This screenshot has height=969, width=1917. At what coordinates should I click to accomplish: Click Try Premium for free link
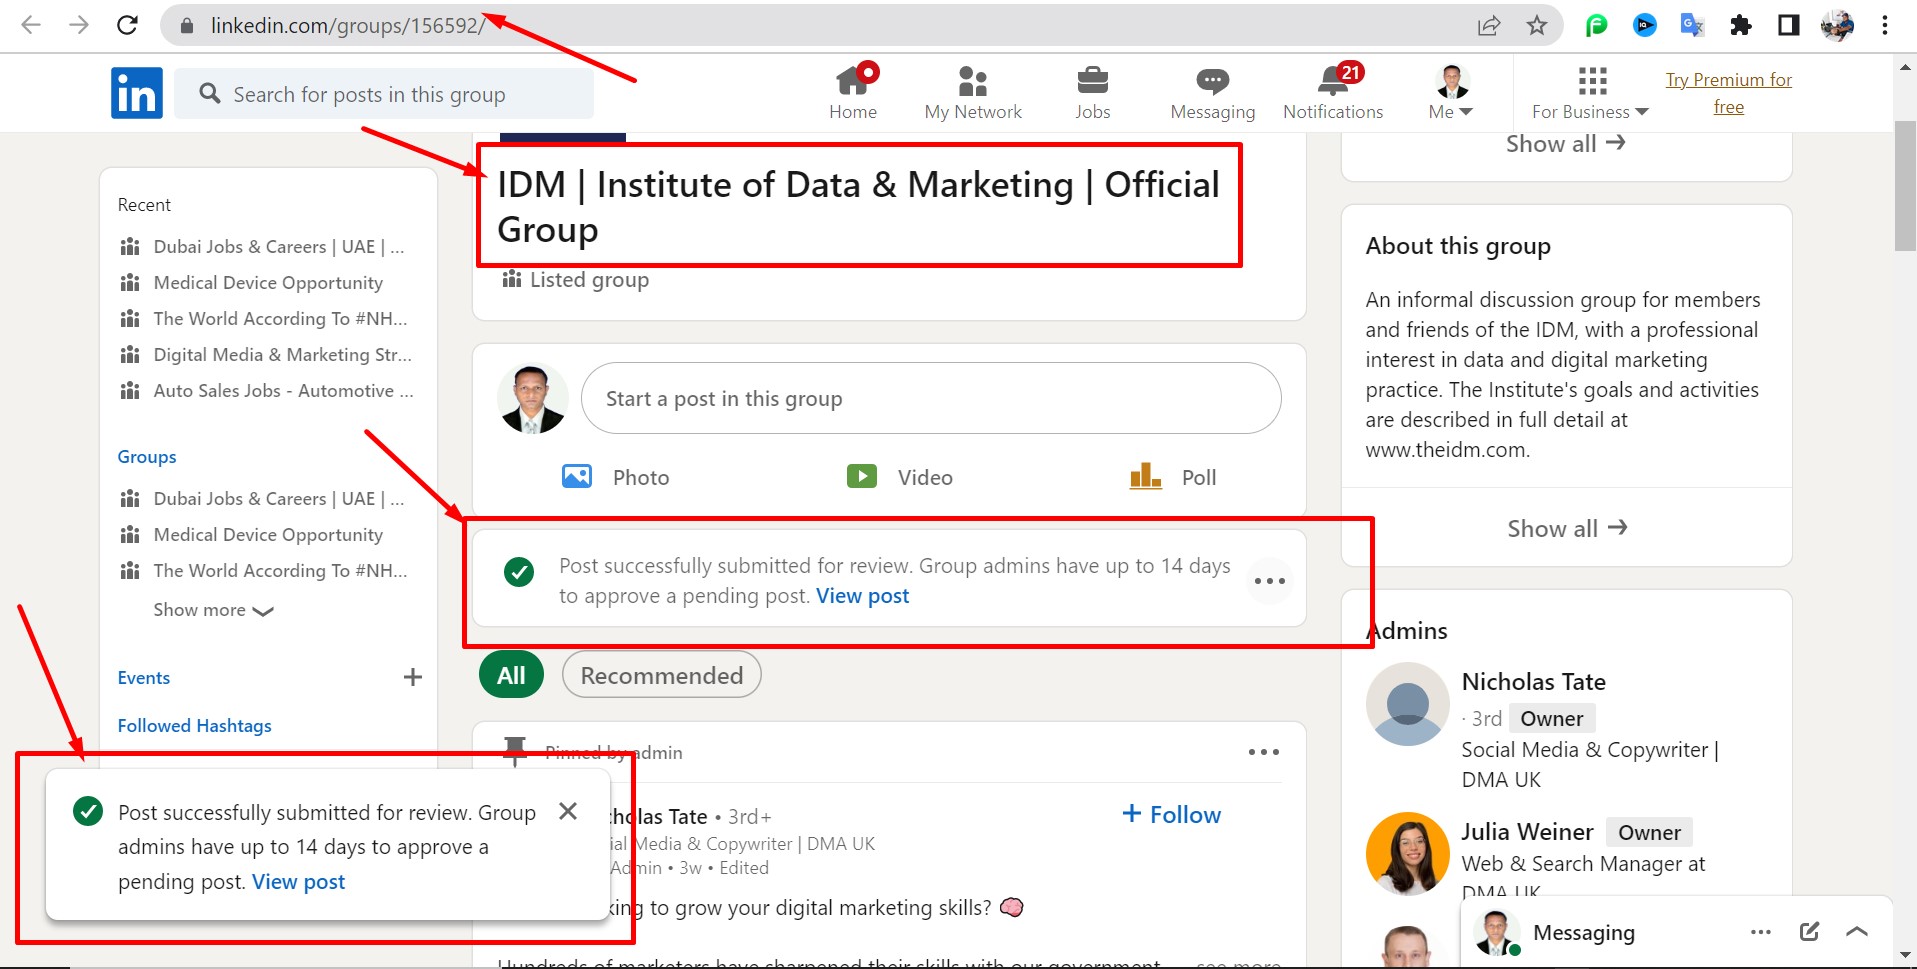coord(1728,93)
